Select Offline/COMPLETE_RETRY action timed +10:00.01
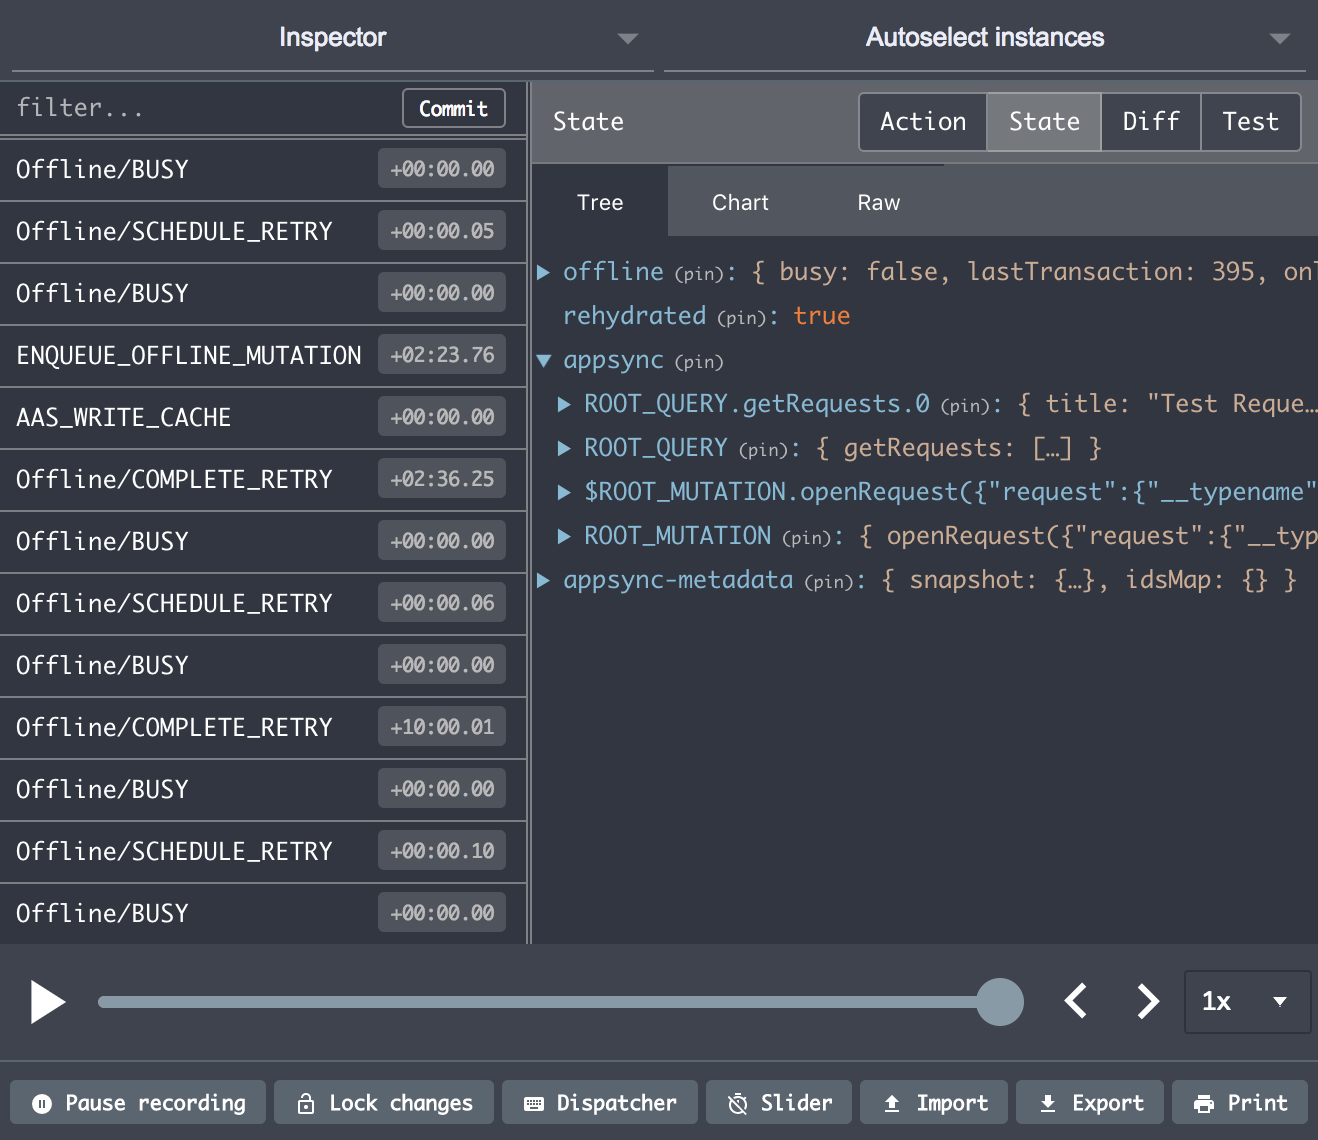1318x1140 pixels. (x=263, y=727)
